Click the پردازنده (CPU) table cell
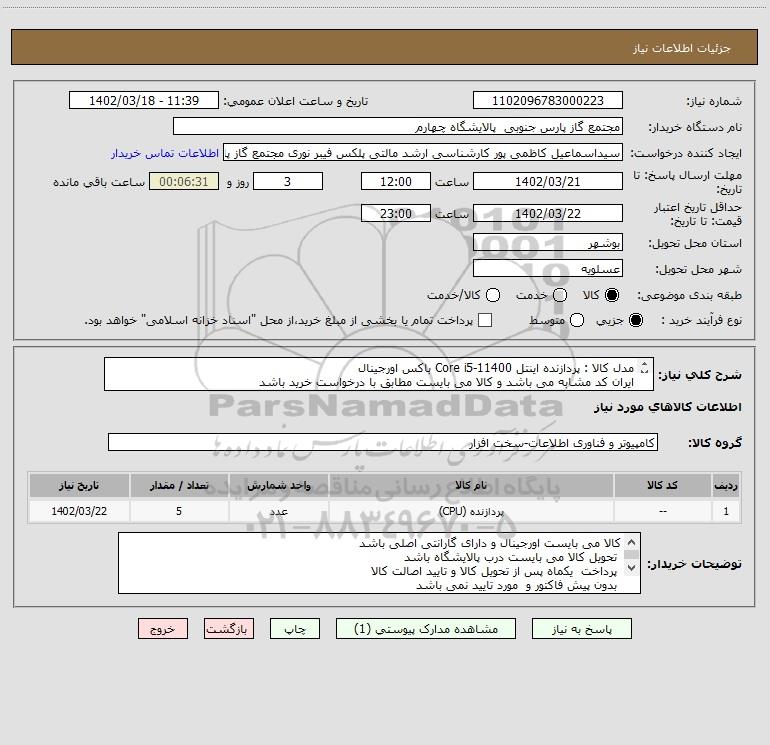Image resolution: width=770 pixels, height=745 pixels. 471,511
